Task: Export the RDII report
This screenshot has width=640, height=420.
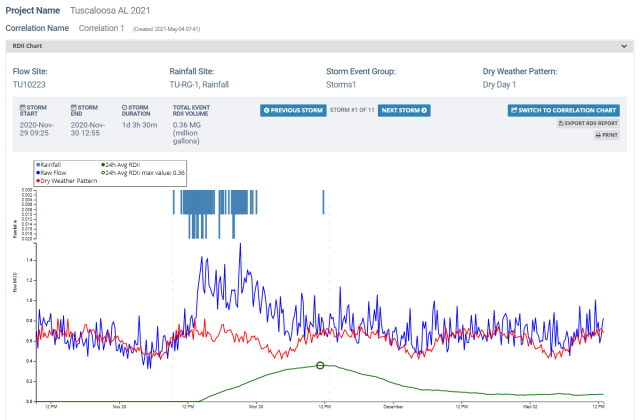Action: pos(588,123)
